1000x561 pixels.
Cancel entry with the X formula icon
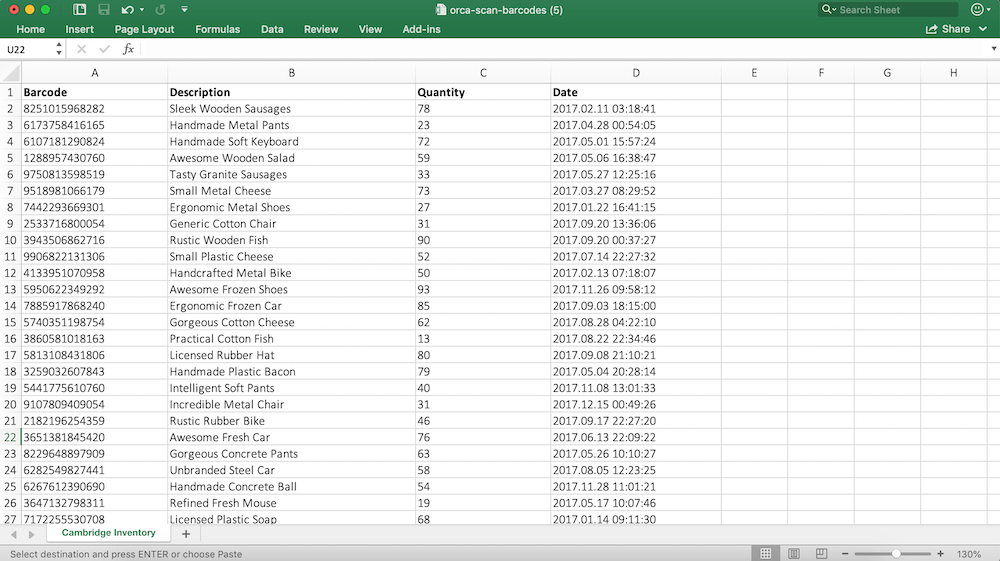(81, 49)
